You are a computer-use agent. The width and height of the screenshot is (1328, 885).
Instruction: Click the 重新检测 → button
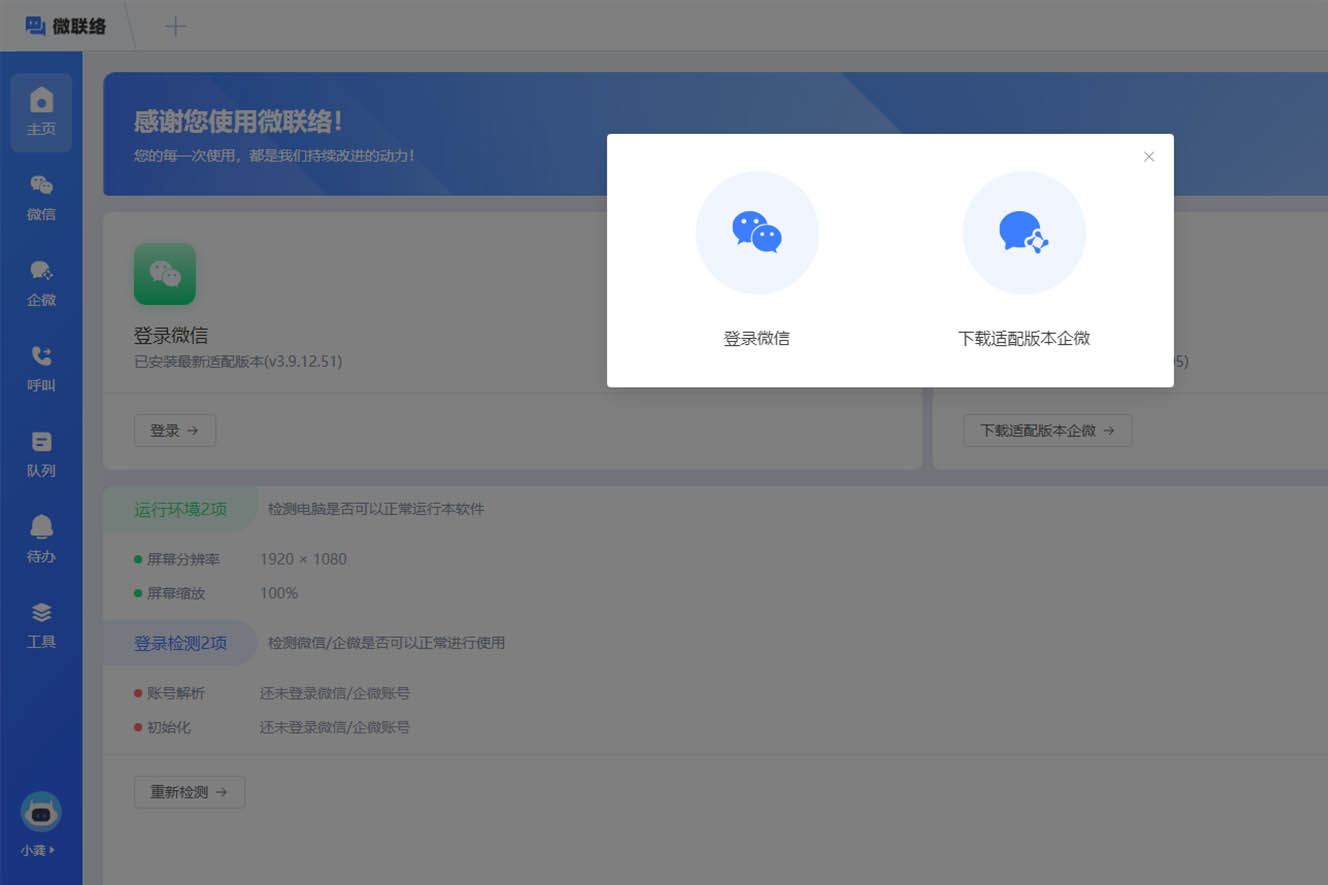pos(189,792)
